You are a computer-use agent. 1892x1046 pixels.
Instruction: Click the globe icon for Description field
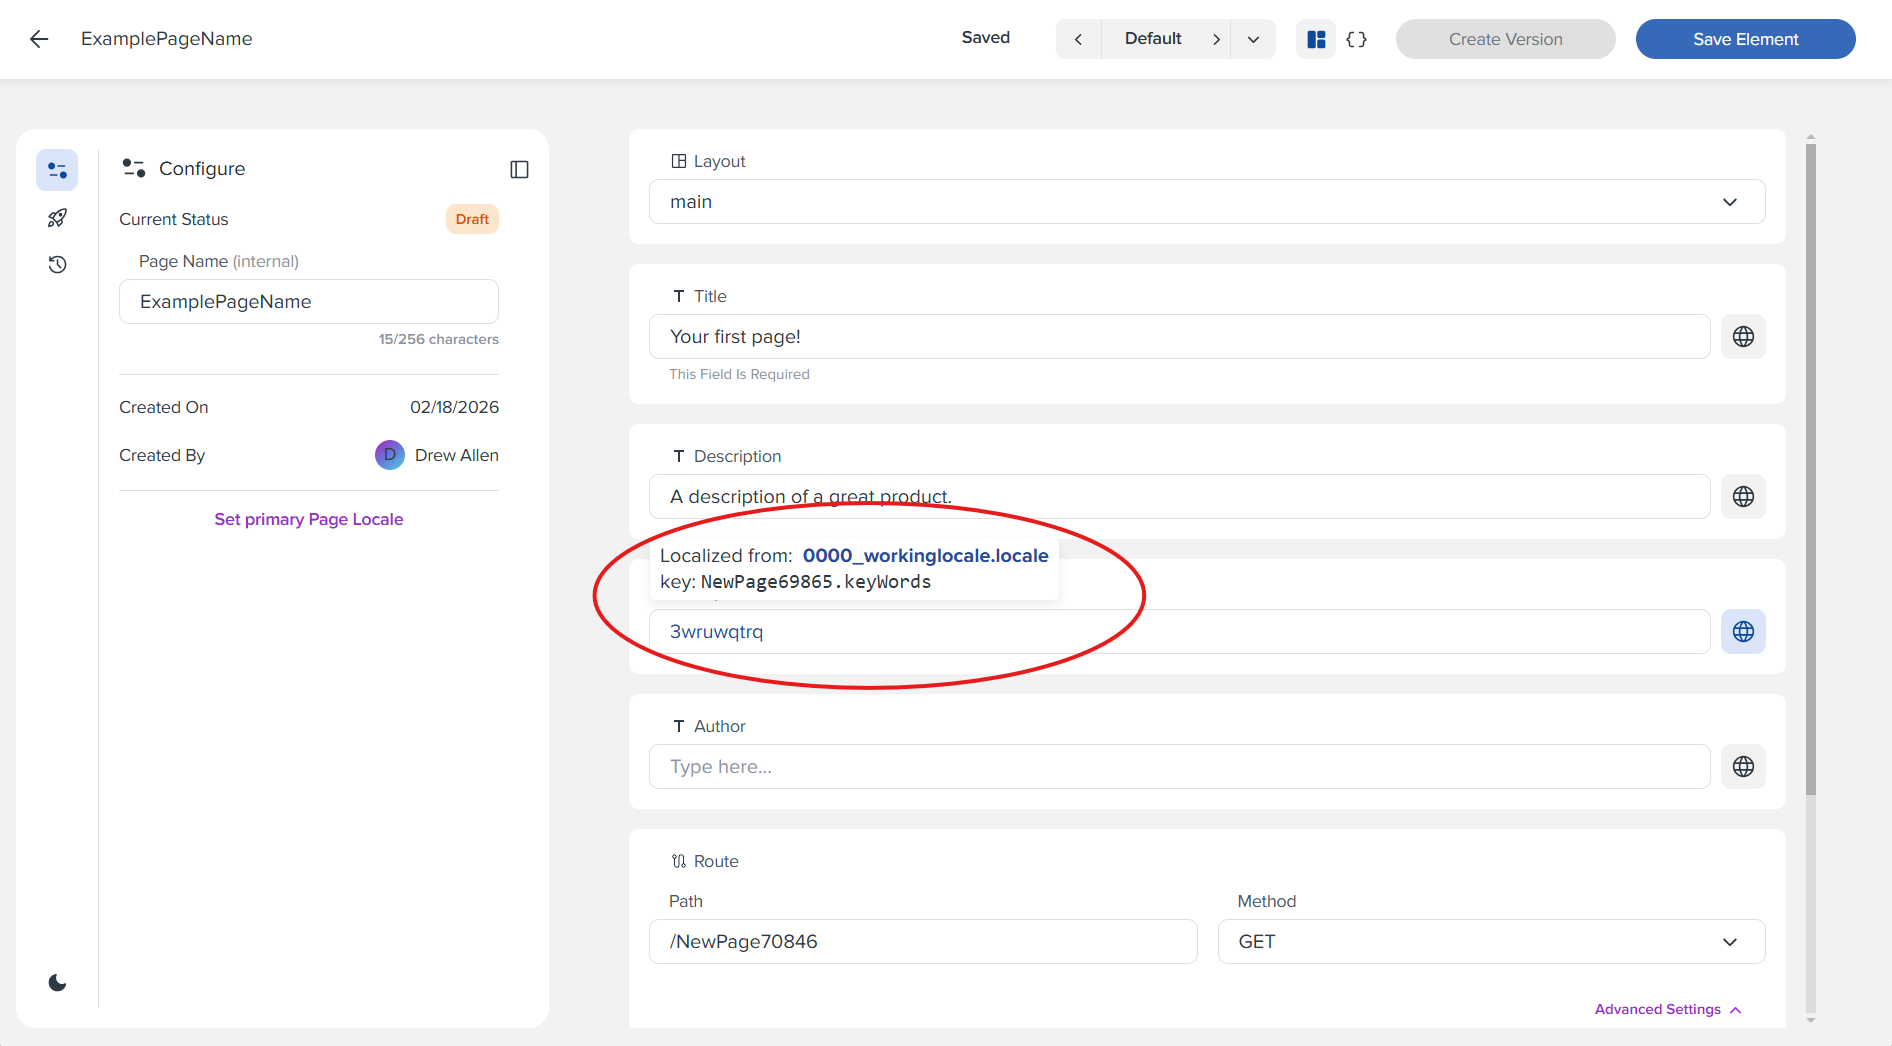coord(1743,497)
